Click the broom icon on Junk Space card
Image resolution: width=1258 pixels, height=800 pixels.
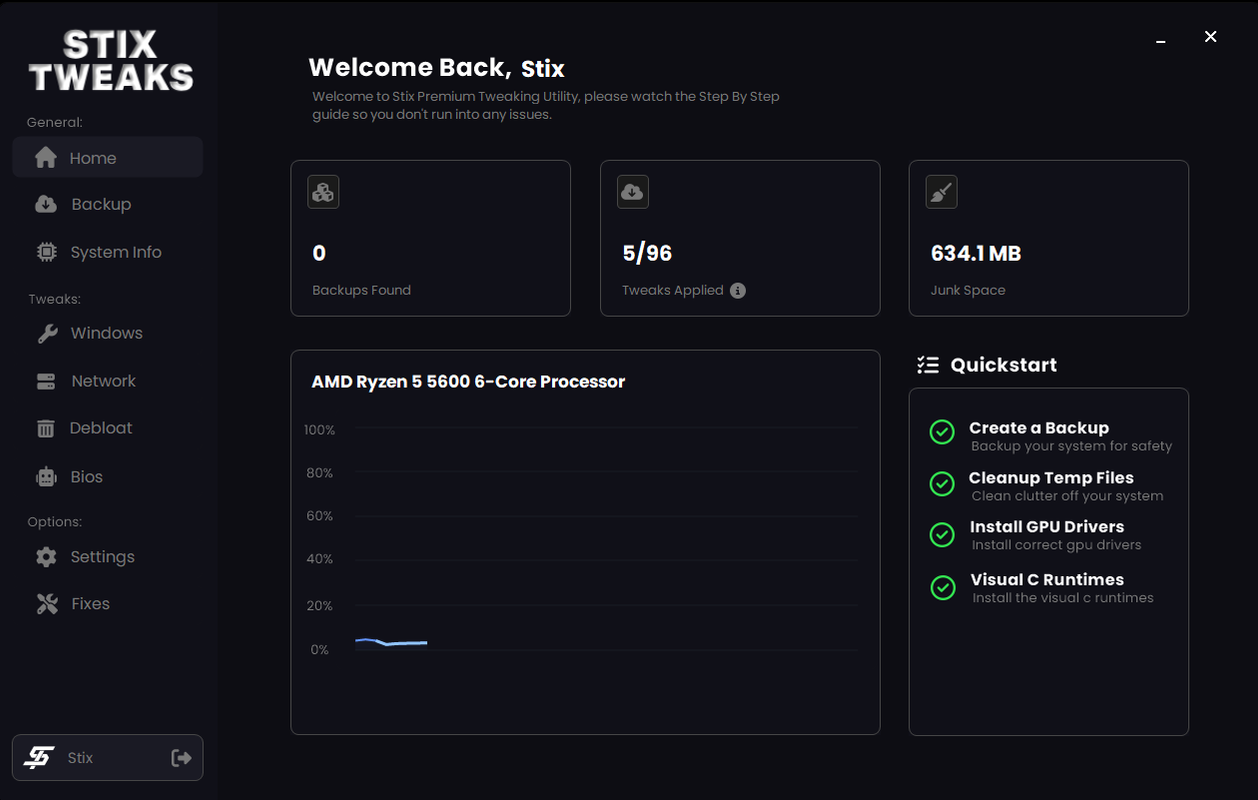point(940,191)
